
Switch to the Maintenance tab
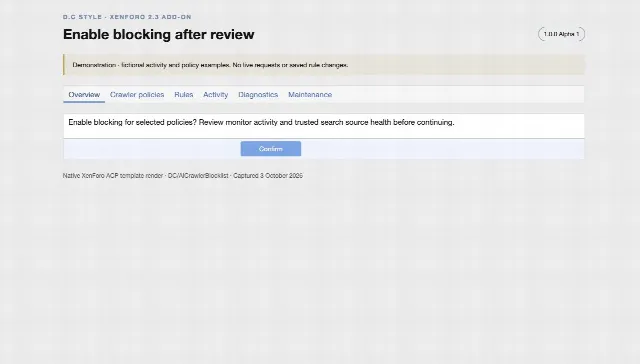pos(310,95)
